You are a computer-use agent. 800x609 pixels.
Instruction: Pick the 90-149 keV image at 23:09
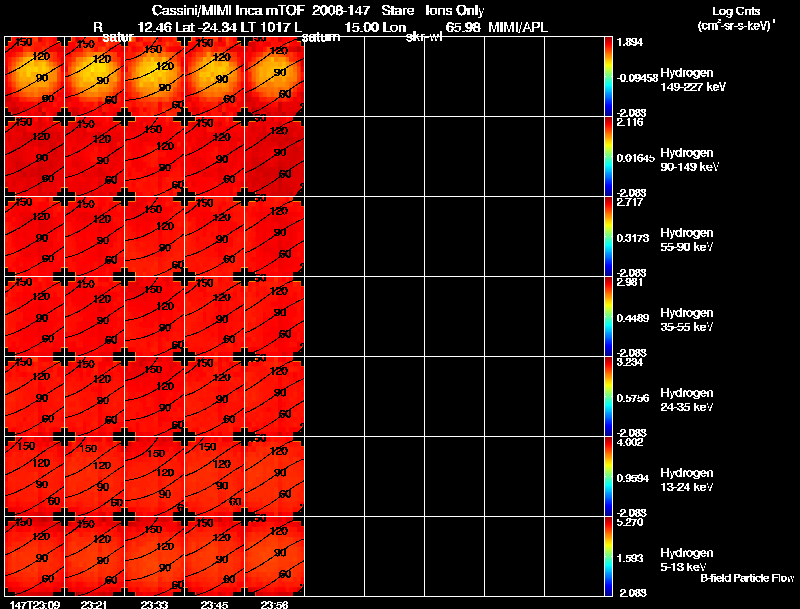click(34, 156)
